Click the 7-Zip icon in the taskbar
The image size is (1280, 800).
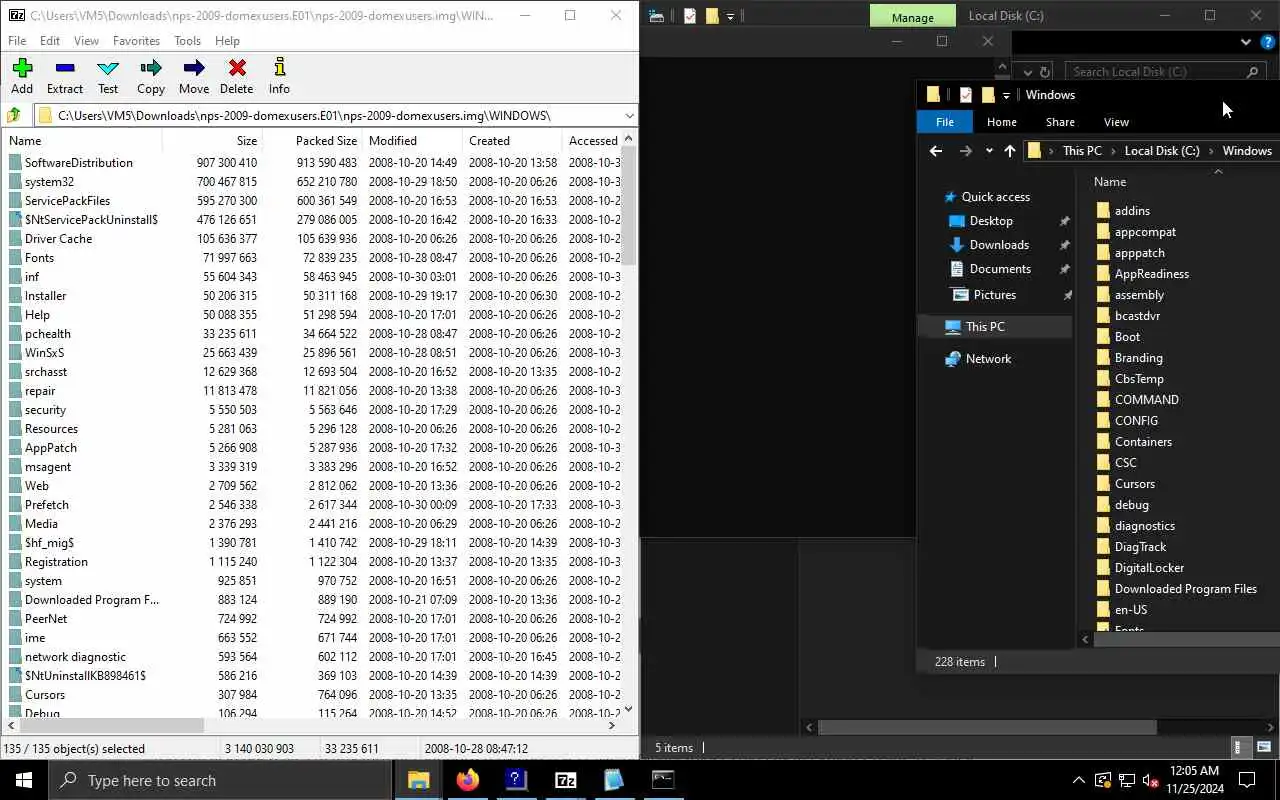click(565, 780)
